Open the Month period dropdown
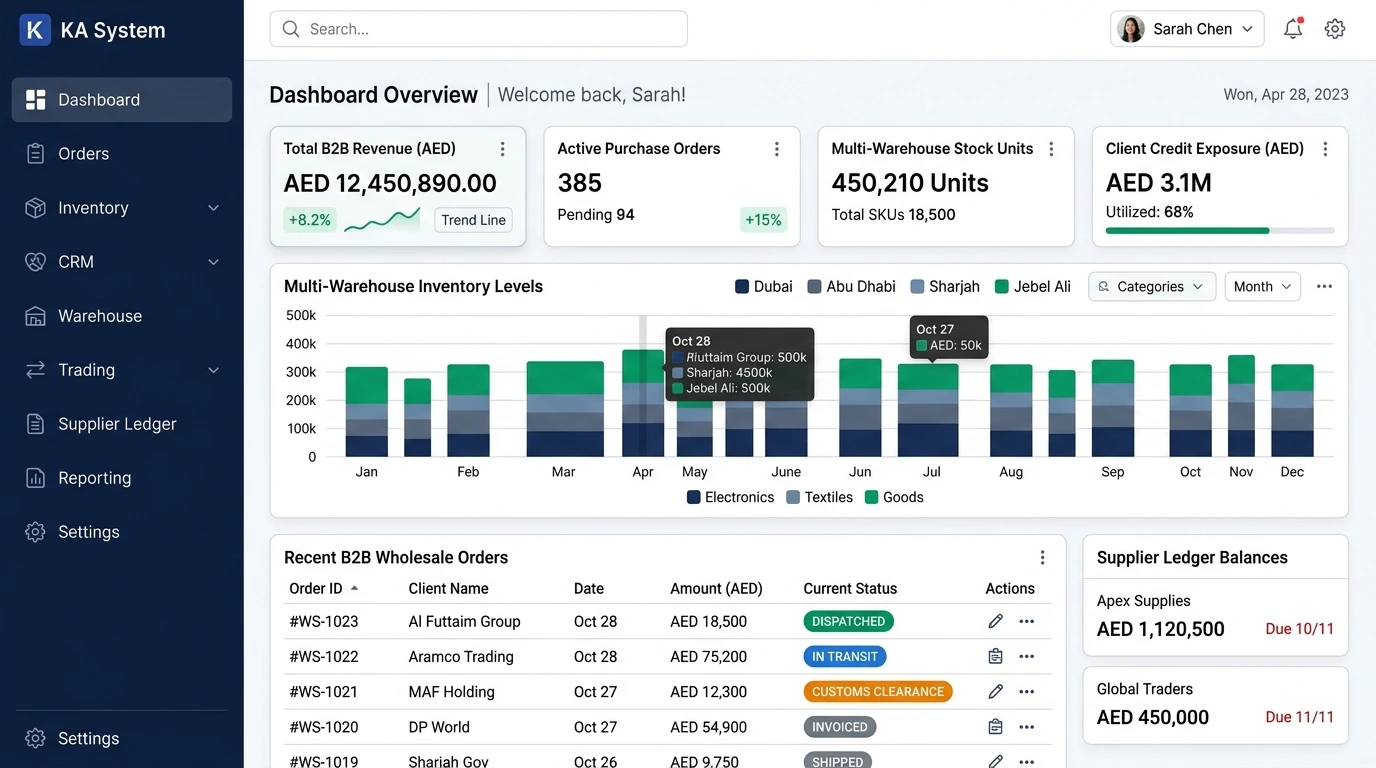Viewport: 1376px width, 768px height. coord(1263,287)
